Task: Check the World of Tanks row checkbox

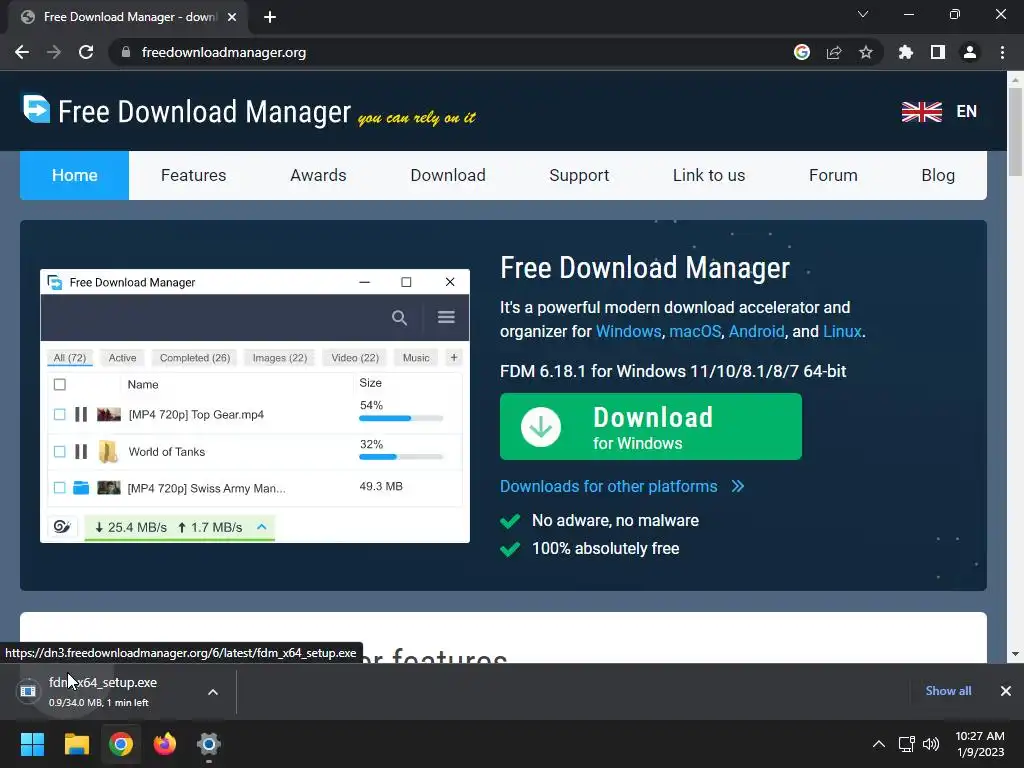Action: 59,451
